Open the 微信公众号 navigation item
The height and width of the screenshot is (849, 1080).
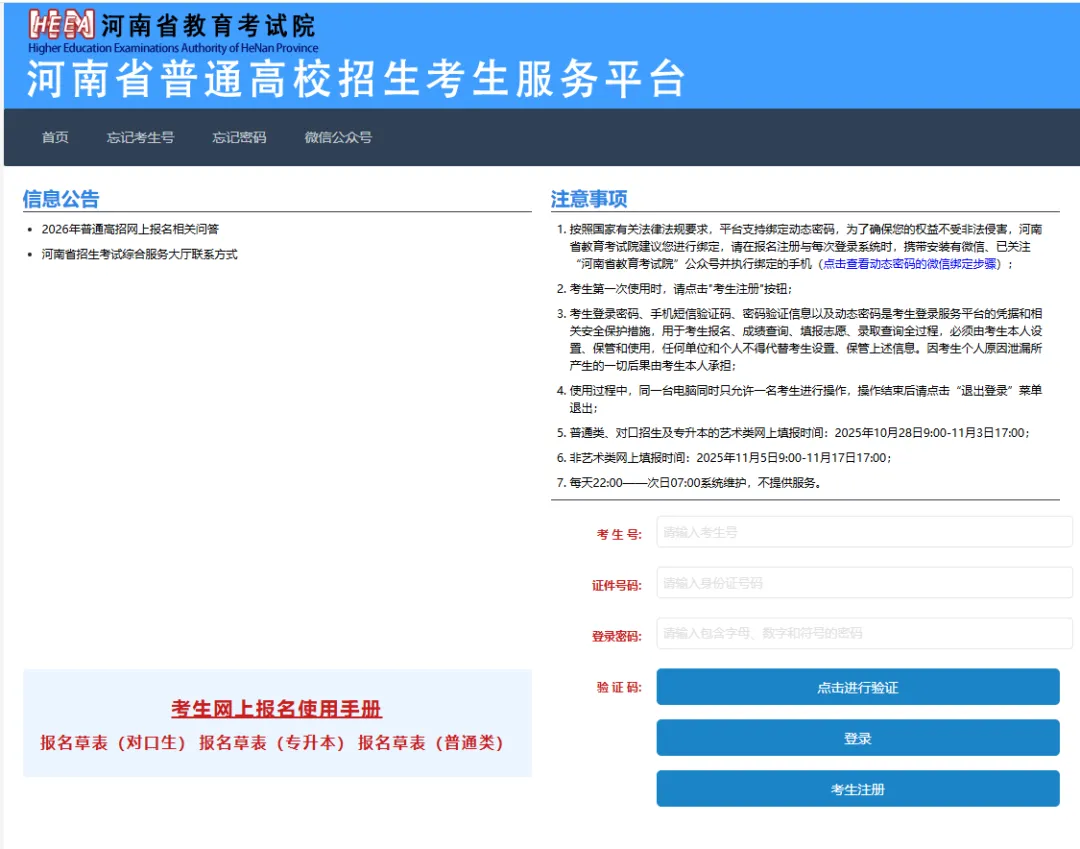(338, 137)
